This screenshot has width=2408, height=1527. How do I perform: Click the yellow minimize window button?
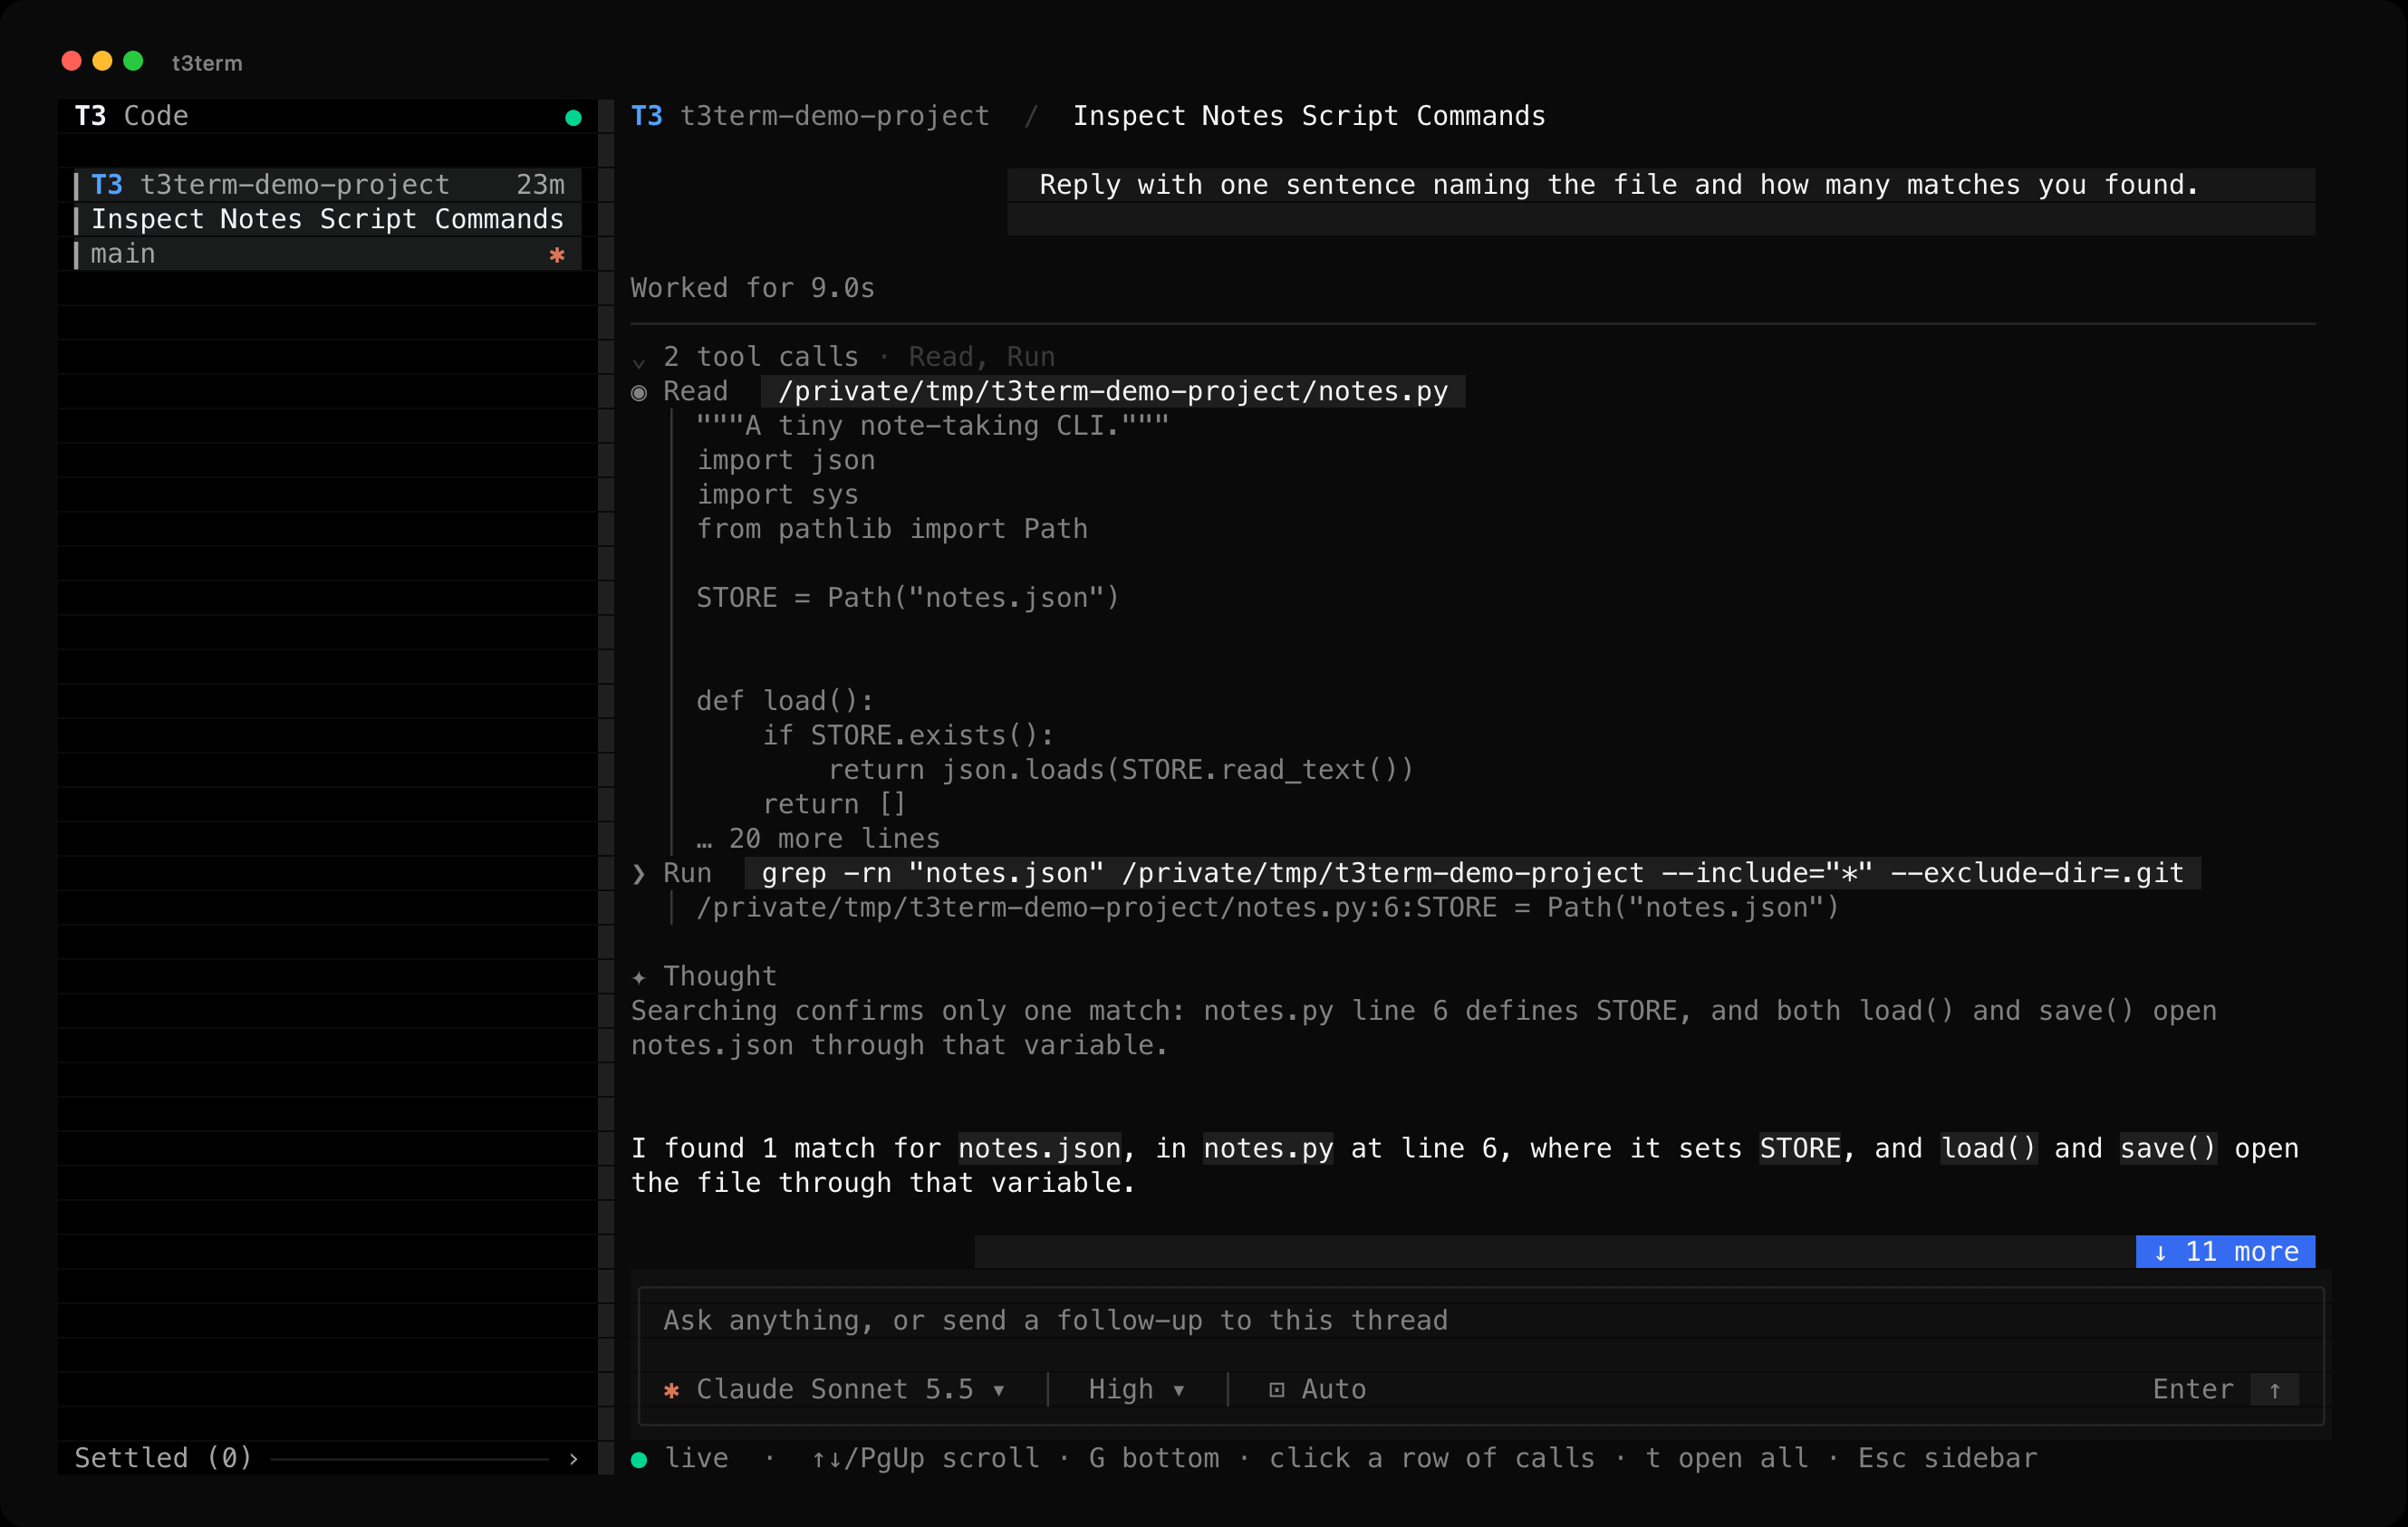[102, 61]
